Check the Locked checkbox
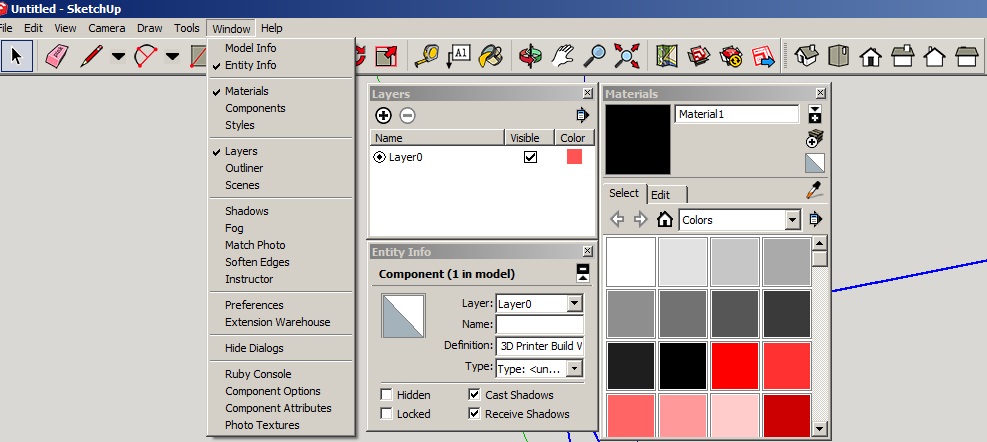Viewport: 987px width, 442px height. click(386, 414)
